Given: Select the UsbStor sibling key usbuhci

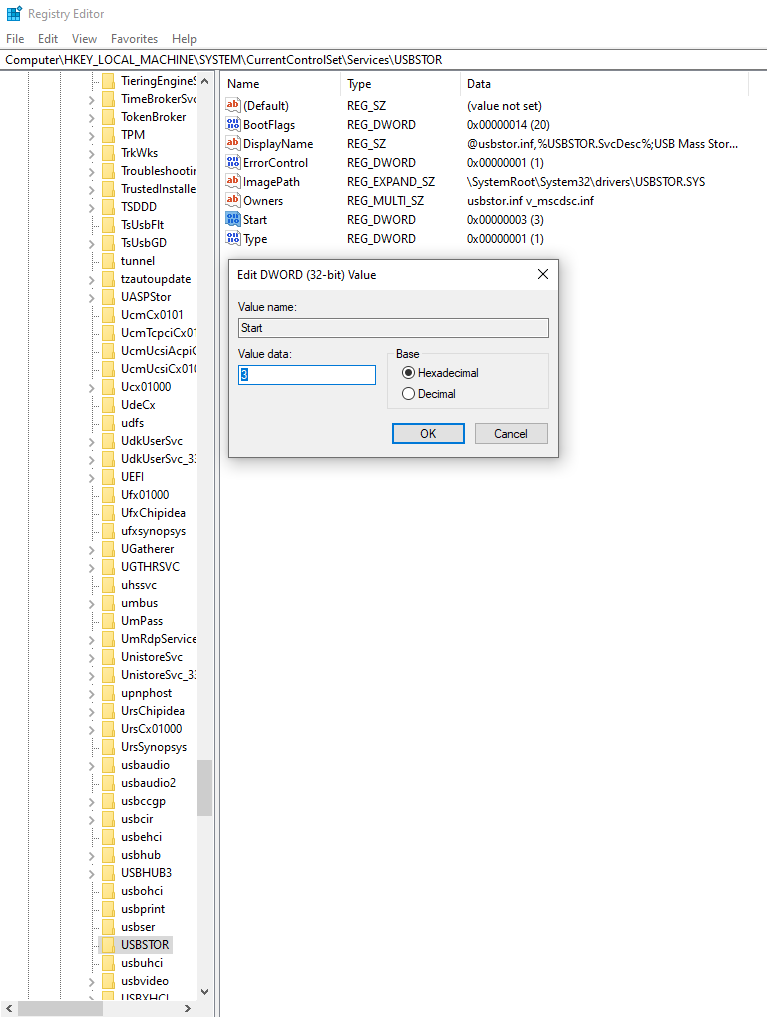Looking at the screenshot, I should 142,963.
